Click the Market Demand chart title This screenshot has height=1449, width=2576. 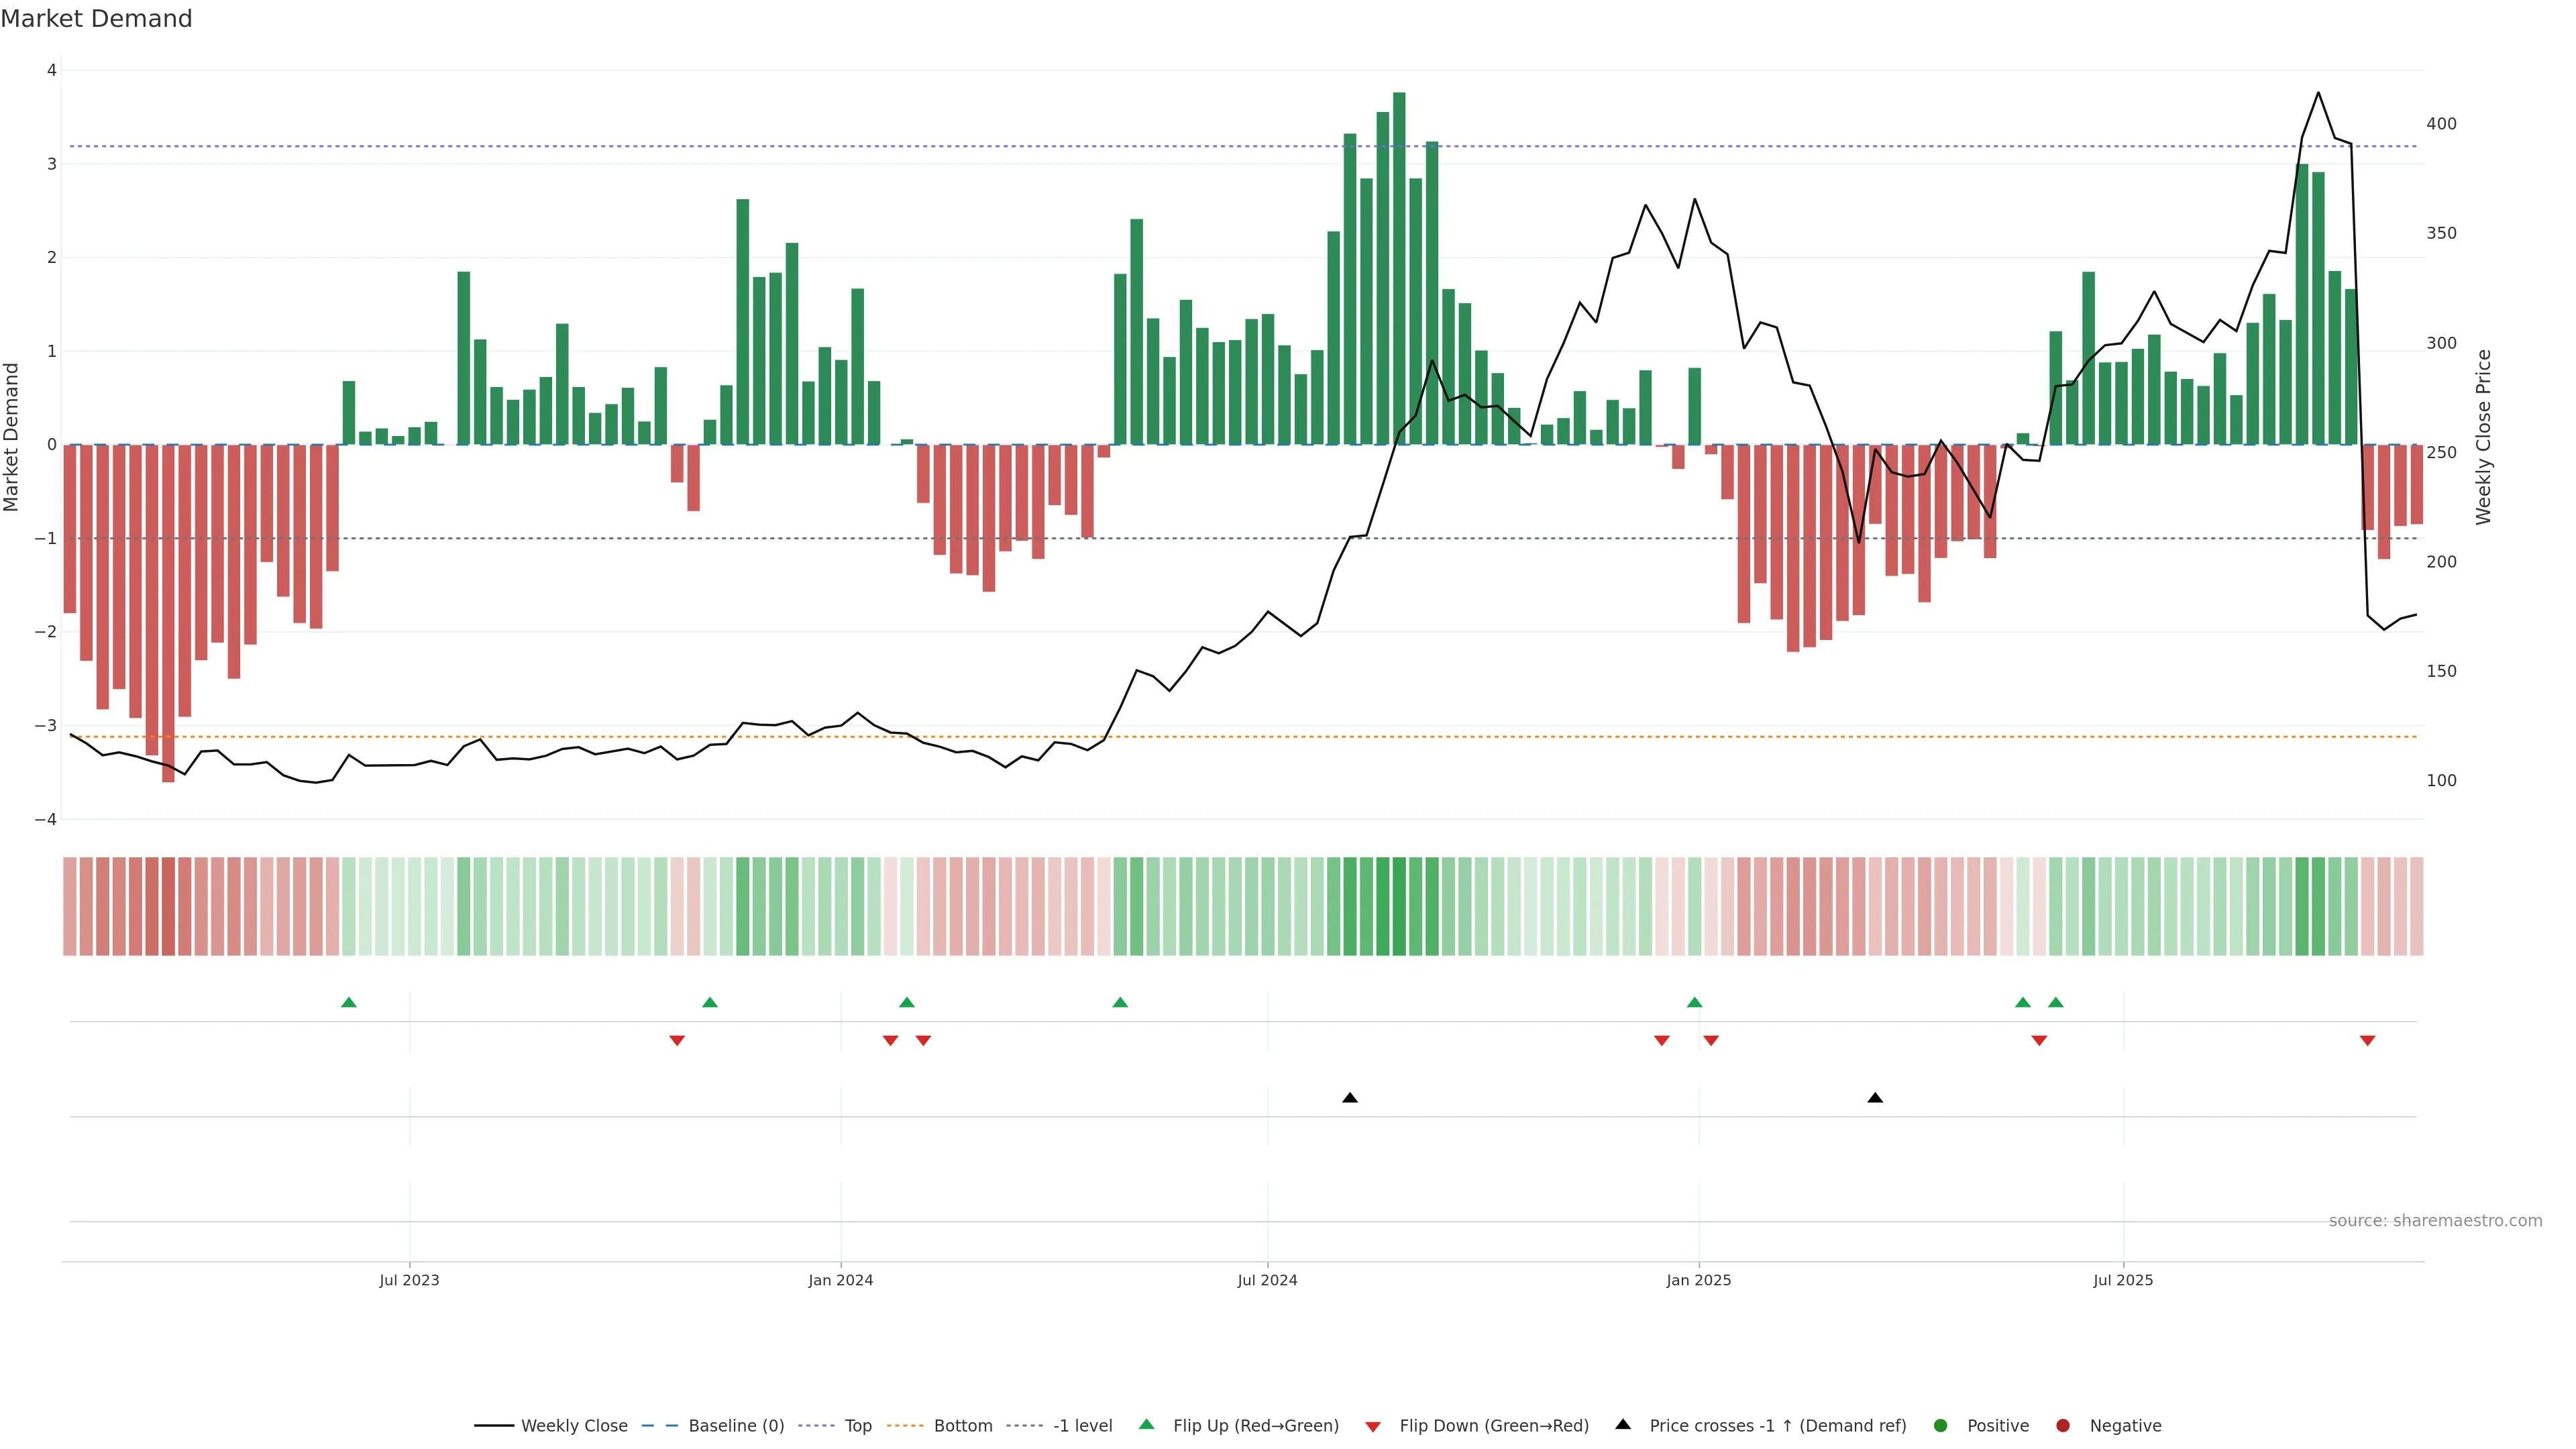(97, 19)
